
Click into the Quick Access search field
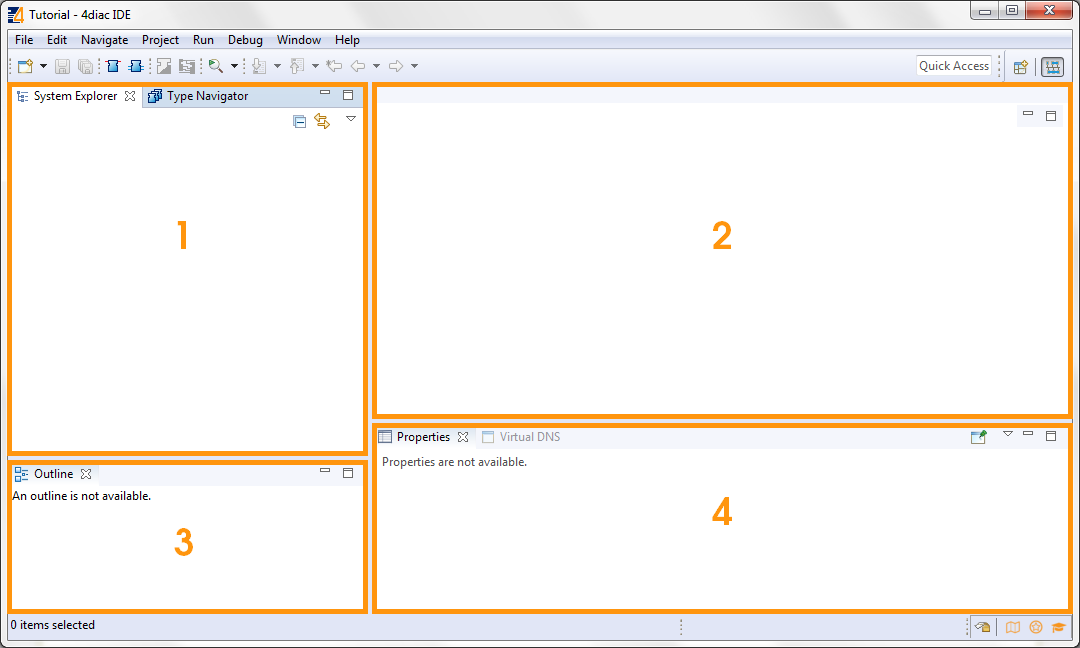pos(954,66)
